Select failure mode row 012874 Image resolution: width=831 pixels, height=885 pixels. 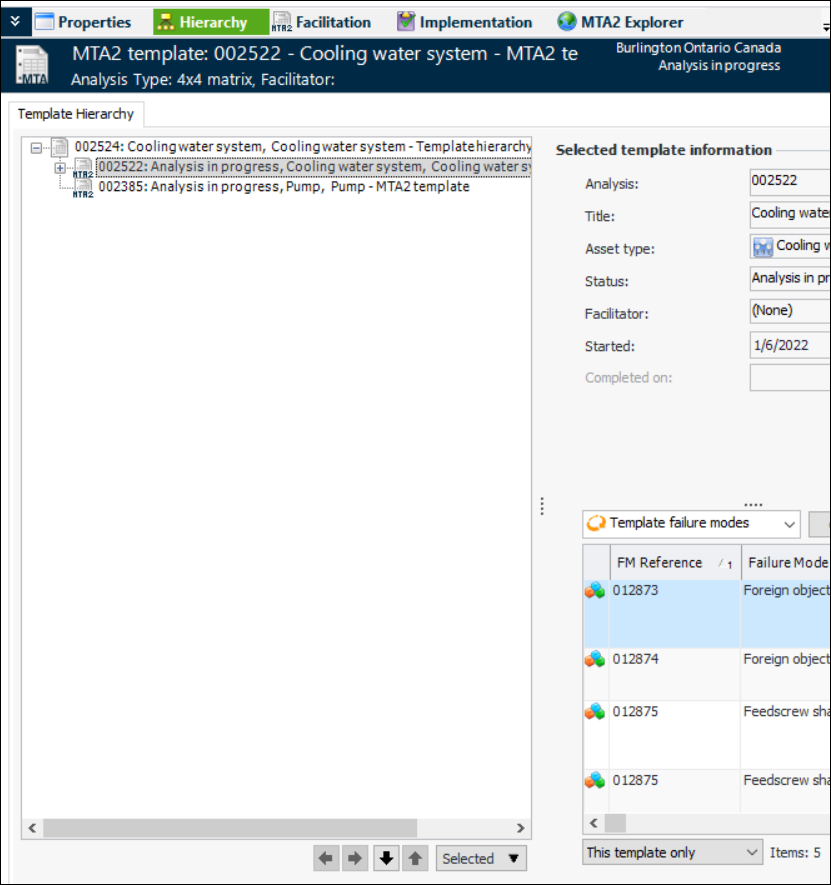(706, 674)
